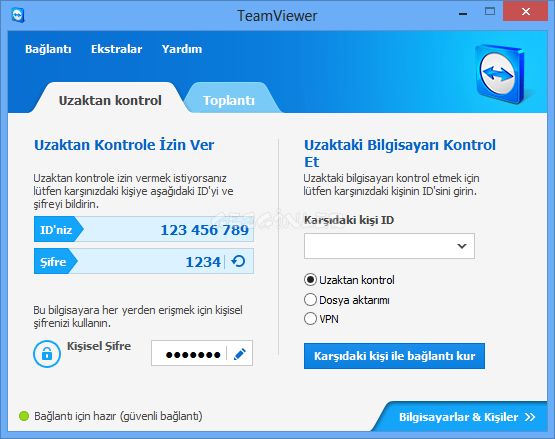Click the Uzaktaki Bilgisayarı Kontrol Et heading
555x439 pixels.
pyautogui.click(x=400, y=153)
